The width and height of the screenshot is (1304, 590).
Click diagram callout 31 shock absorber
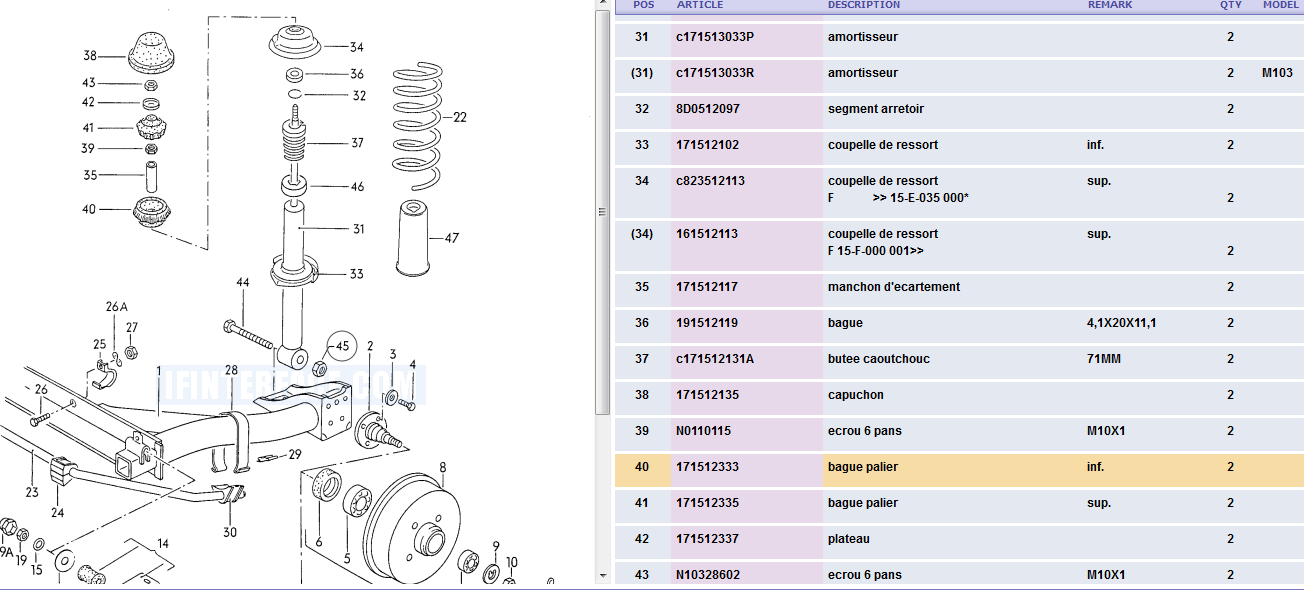(358, 229)
